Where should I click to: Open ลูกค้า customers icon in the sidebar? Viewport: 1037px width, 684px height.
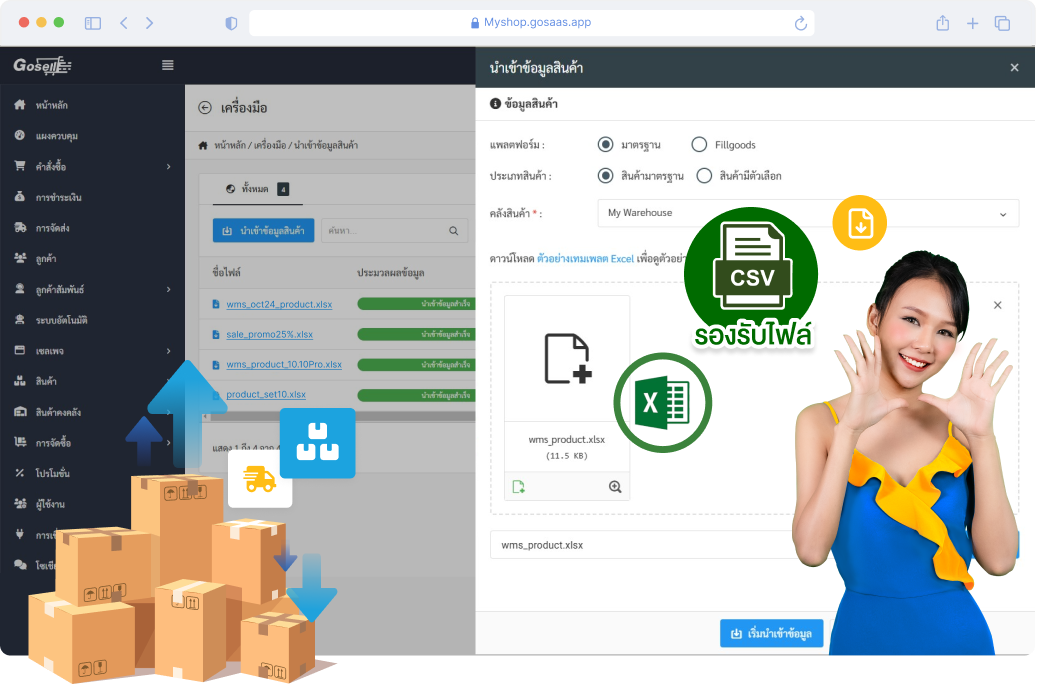click(20, 258)
